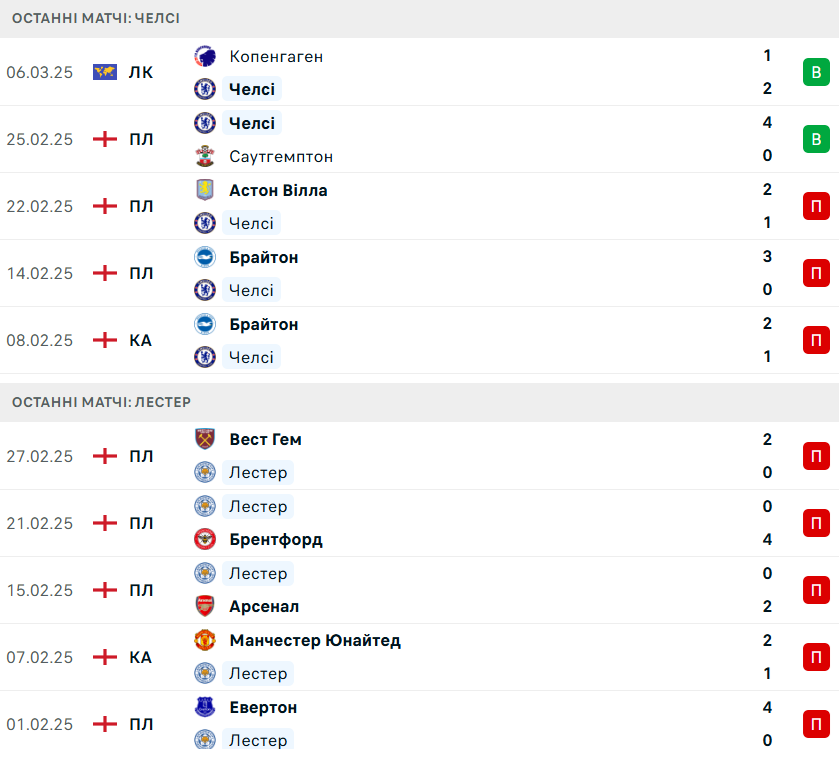
Task: Click the red П badge for the Aston Villa match
Action: coord(816,206)
